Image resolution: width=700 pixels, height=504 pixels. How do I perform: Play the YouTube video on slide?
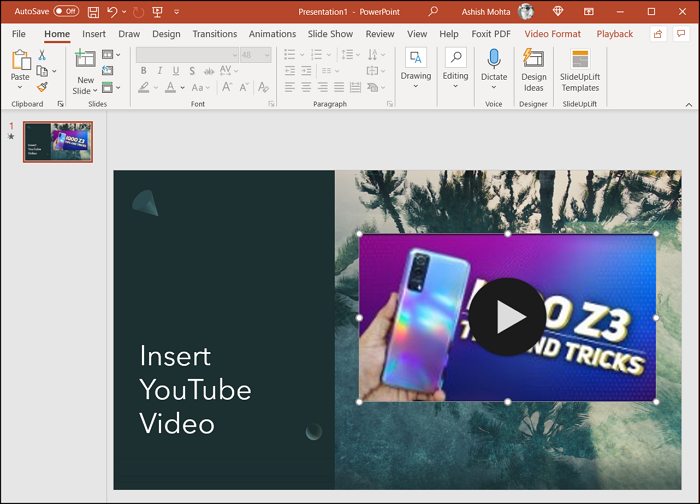(507, 317)
